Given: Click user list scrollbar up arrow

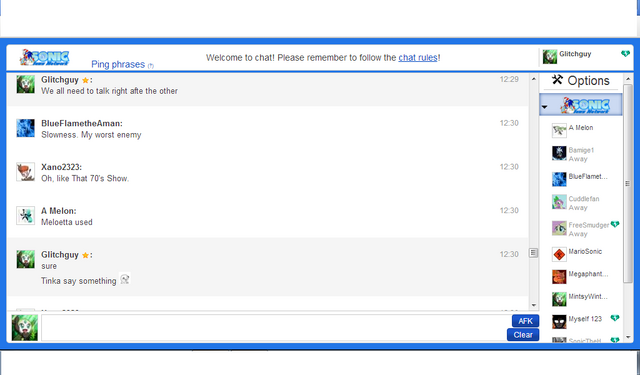Looking at the screenshot, I should pos(628,79).
